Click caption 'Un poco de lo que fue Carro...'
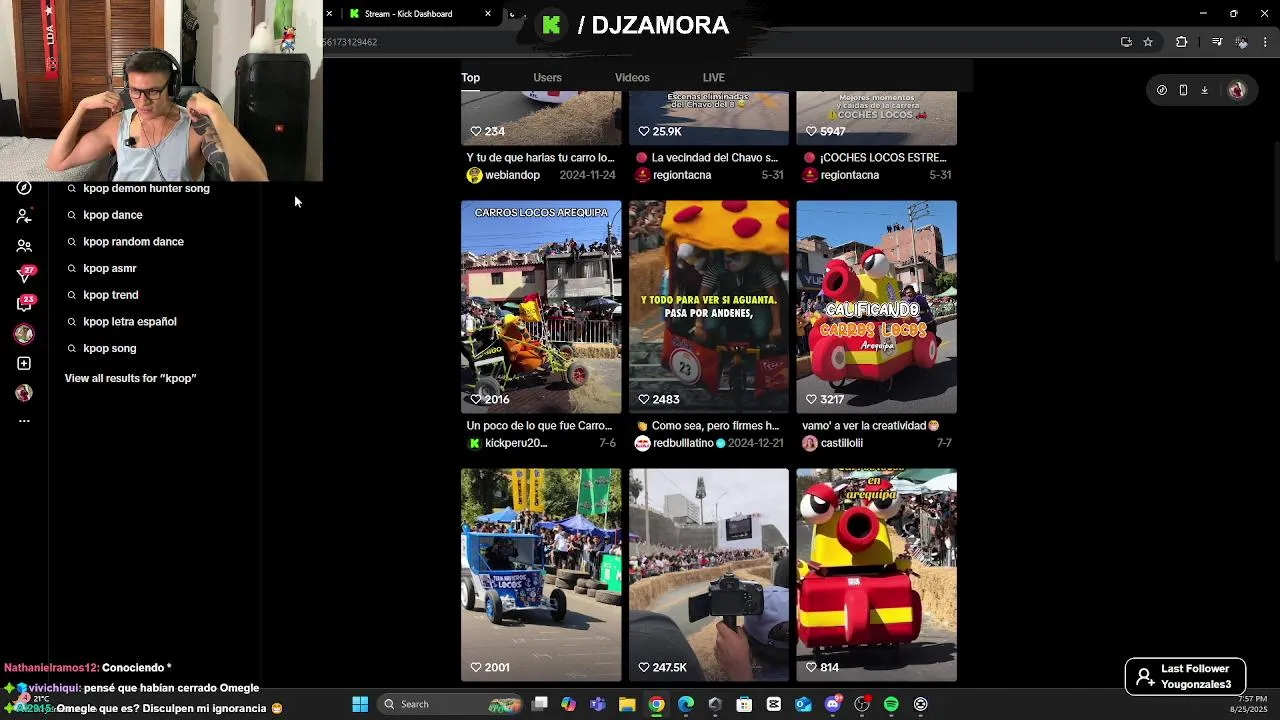Image resolution: width=1280 pixels, height=720 pixels. point(539,426)
